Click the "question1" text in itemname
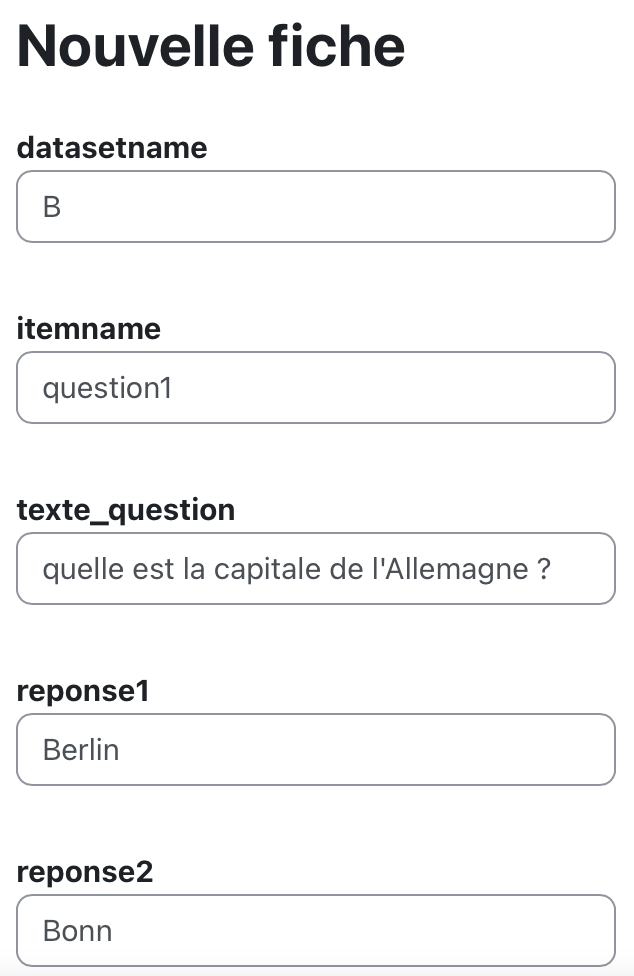Screen dimensions: 634x976 107,388
